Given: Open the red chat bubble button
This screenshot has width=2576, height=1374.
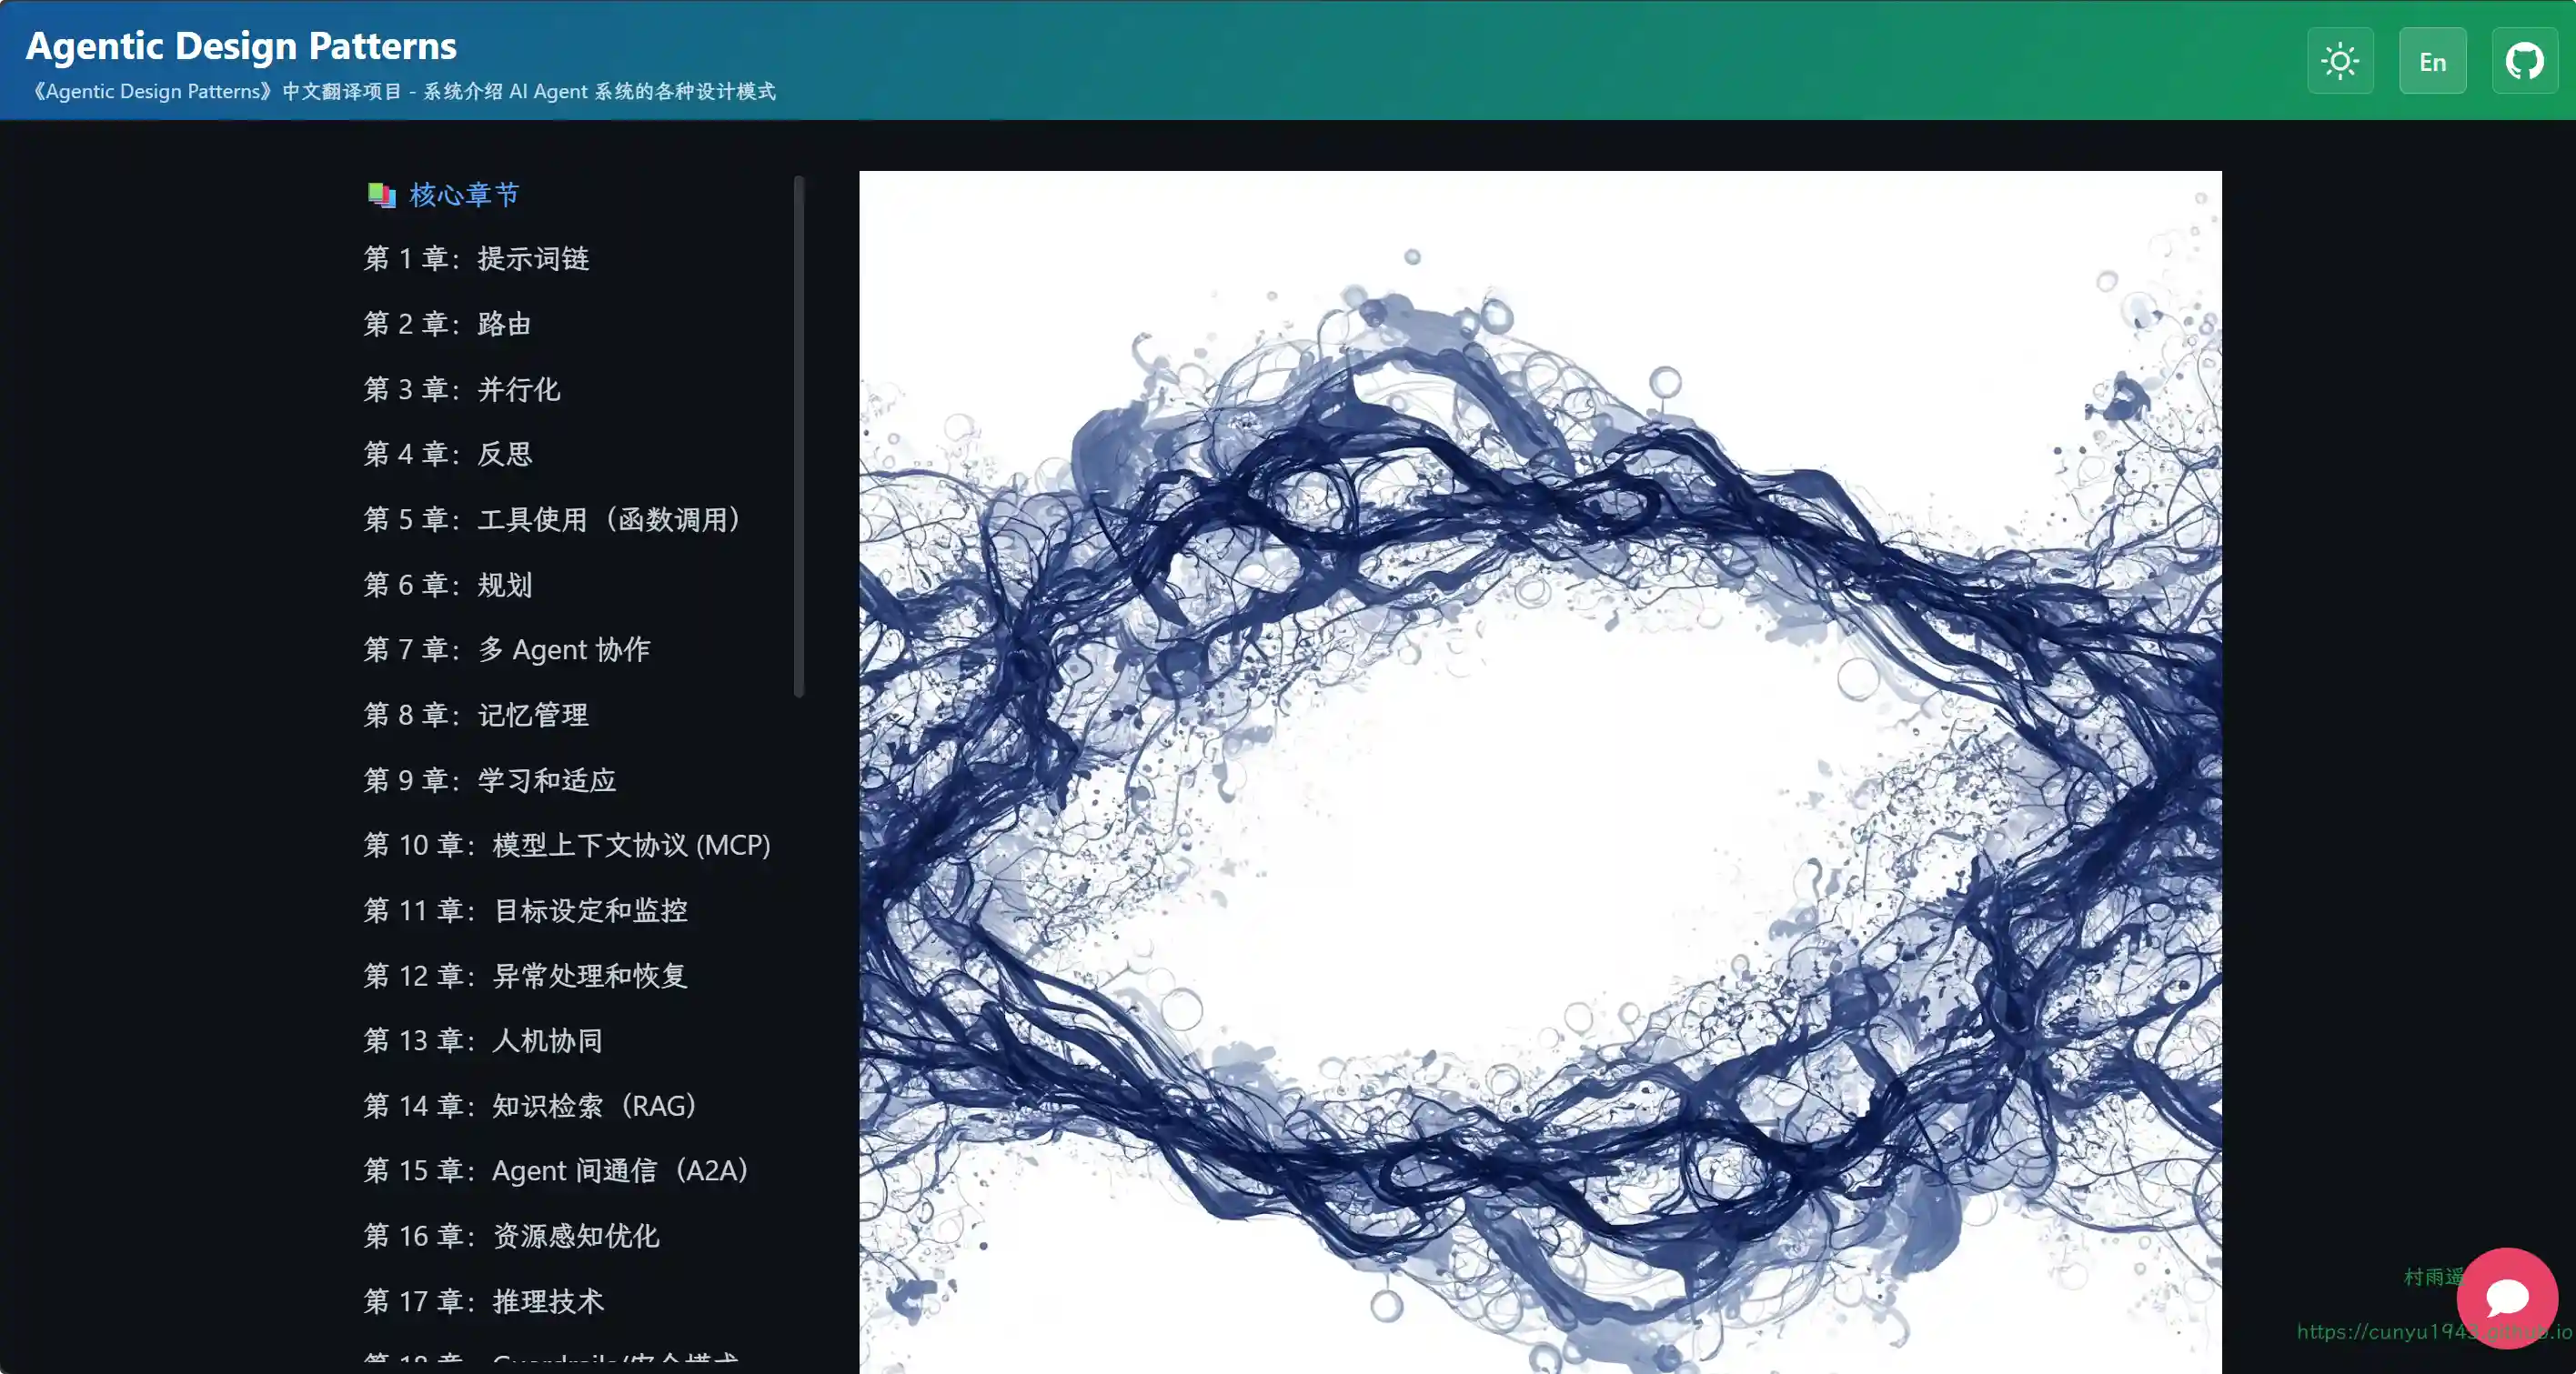Looking at the screenshot, I should tap(2506, 1297).
